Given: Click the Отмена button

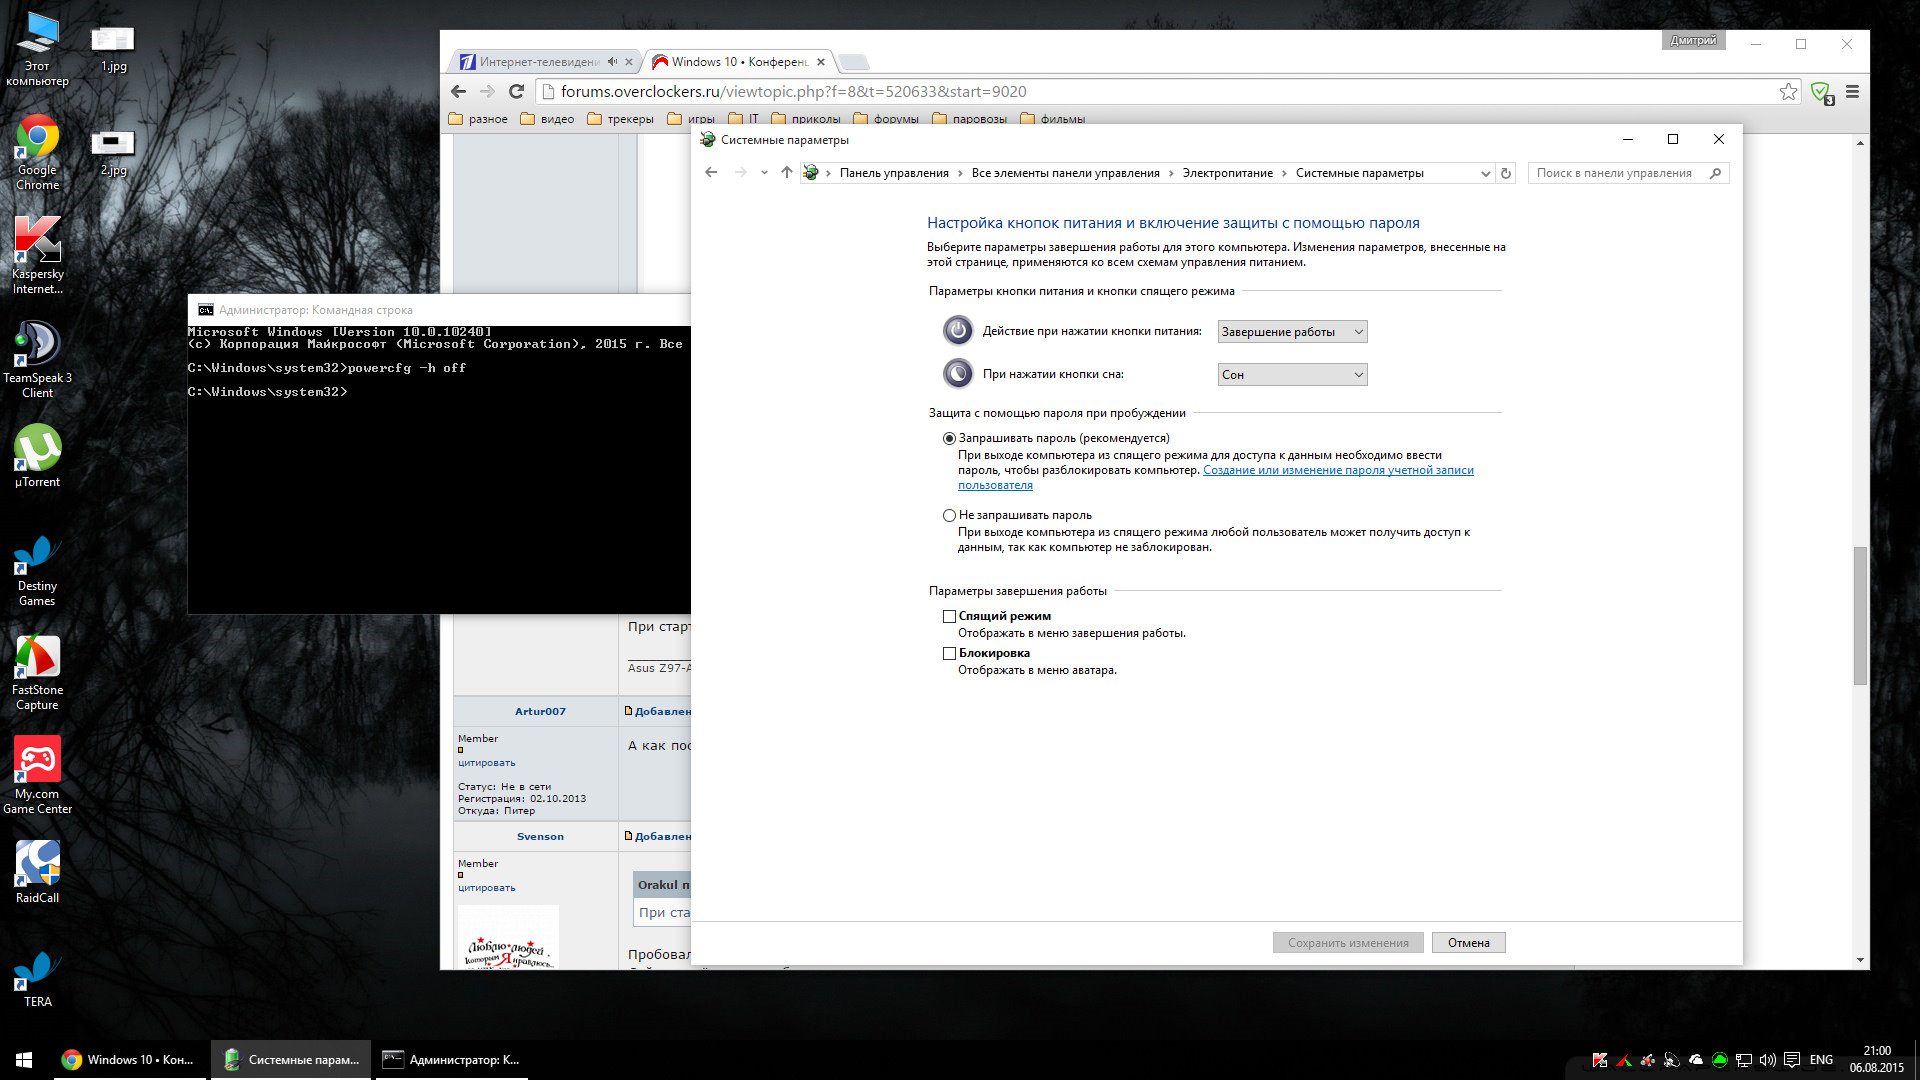Looking at the screenshot, I should [x=1468, y=943].
